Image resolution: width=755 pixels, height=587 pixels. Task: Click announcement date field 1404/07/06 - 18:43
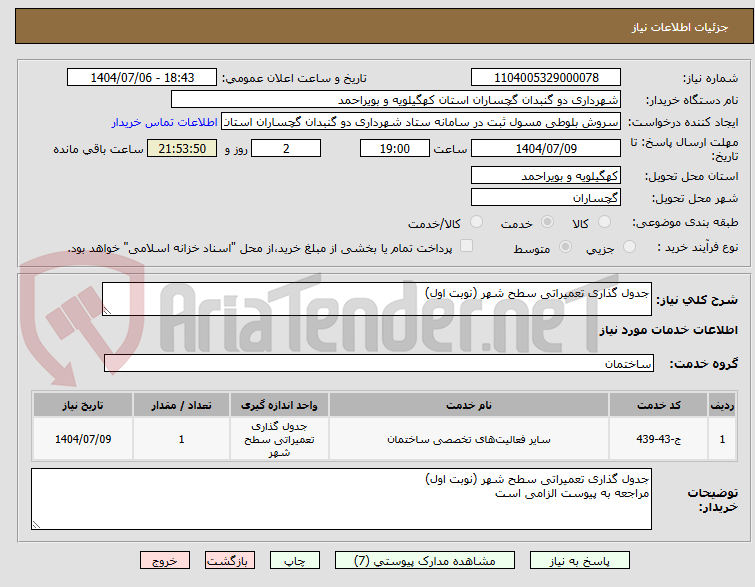click(x=142, y=78)
